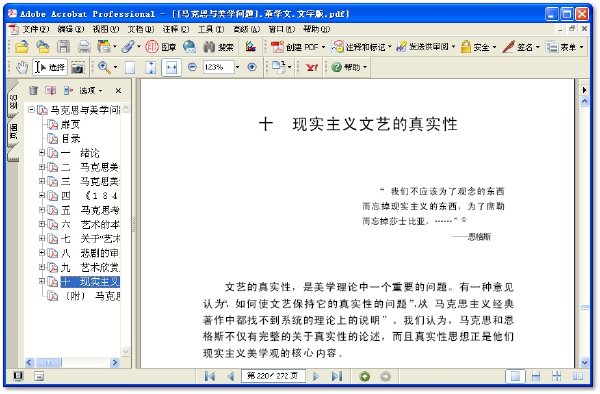The height and width of the screenshot is (394, 600).
Task: Select the Zoom In magnifier tool
Action: tap(104, 68)
